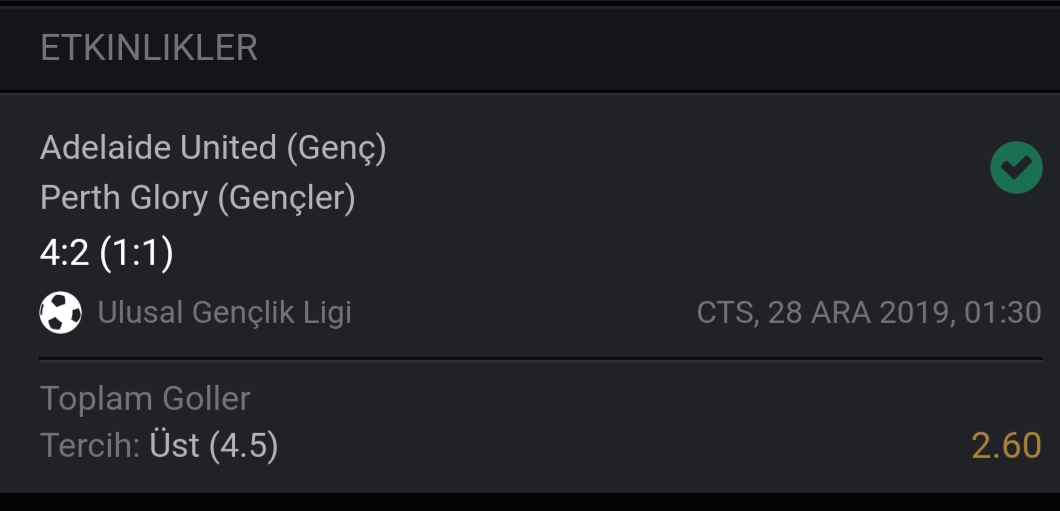Viewport: 1060px width, 511px height.
Task: Click the match date CTS, 28 ARA 2019, 01:30
Action: pos(869,313)
